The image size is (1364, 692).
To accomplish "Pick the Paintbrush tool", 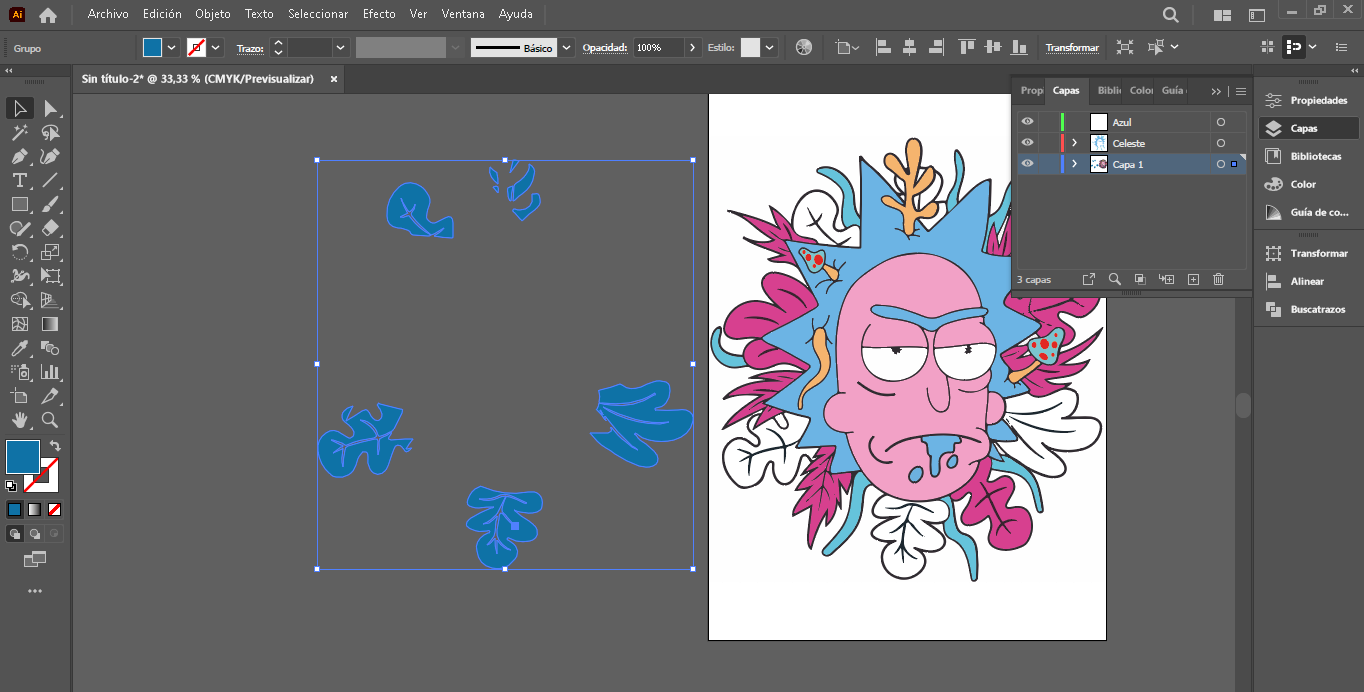I will point(50,204).
